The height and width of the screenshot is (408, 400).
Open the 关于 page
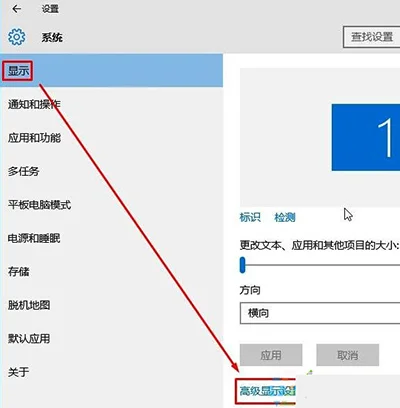(18, 372)
